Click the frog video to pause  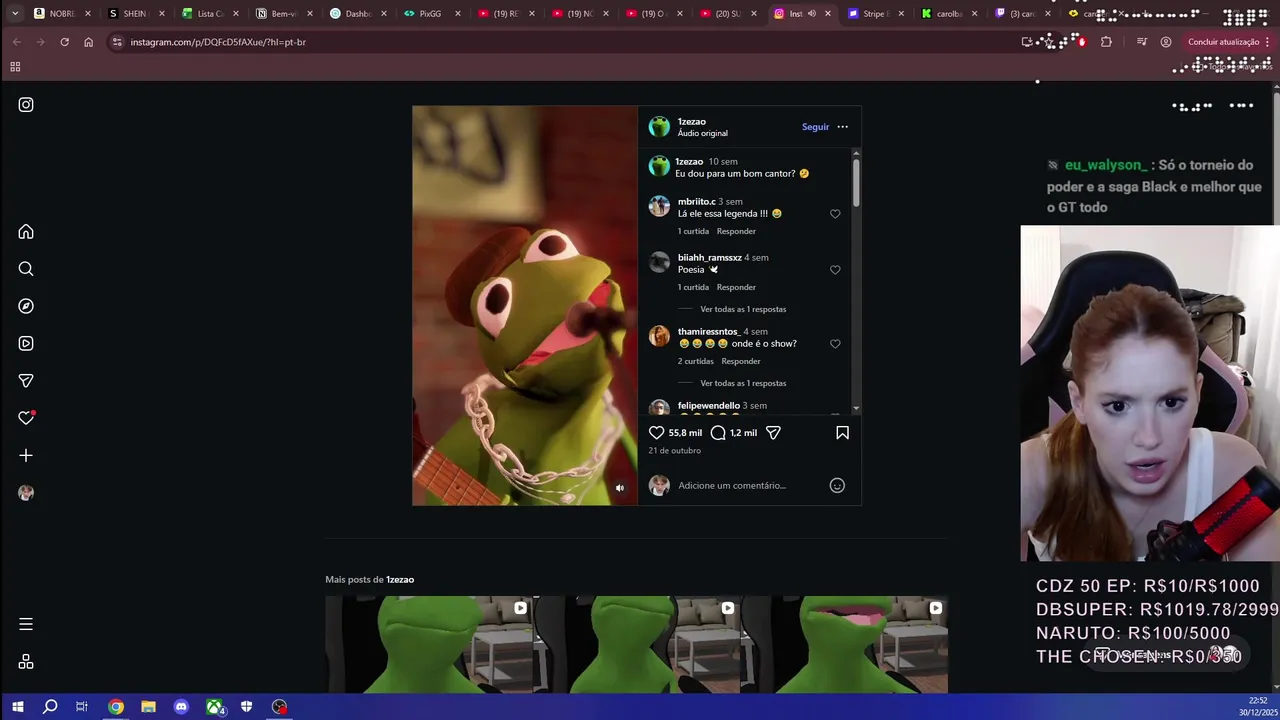(x=524, y=305)
